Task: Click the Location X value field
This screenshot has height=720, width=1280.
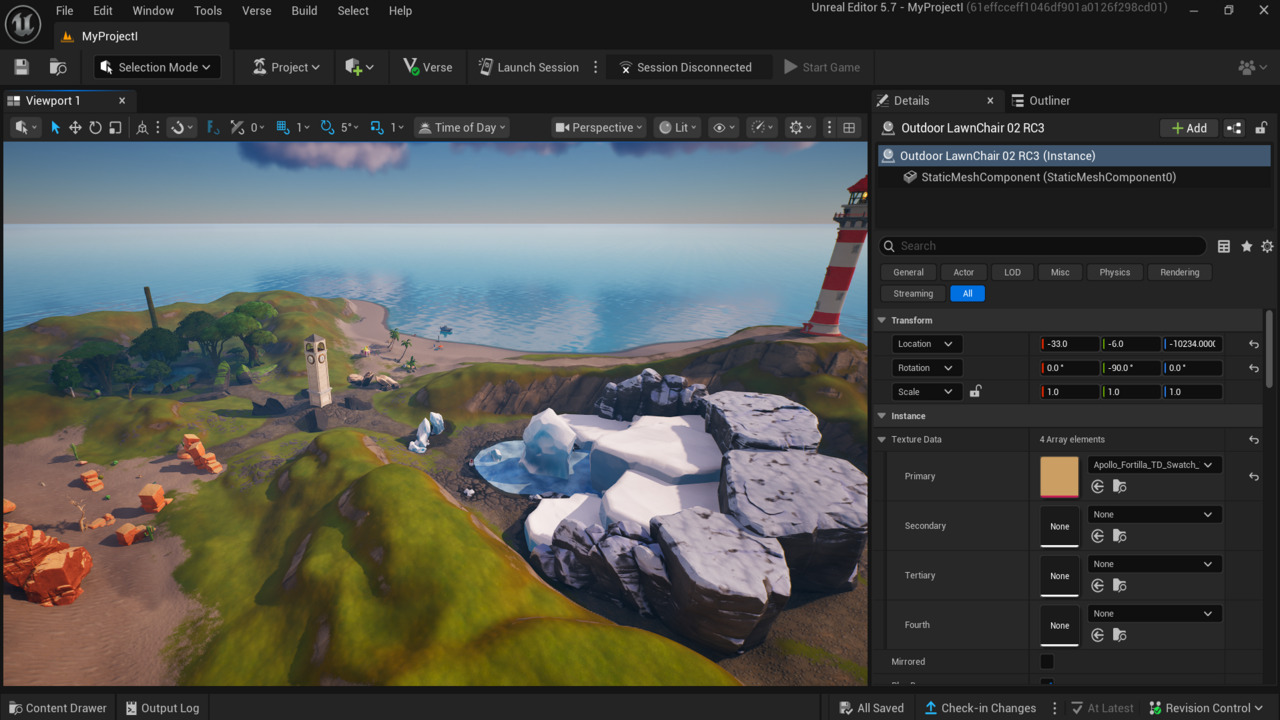Action: [x=1069, y=344]
